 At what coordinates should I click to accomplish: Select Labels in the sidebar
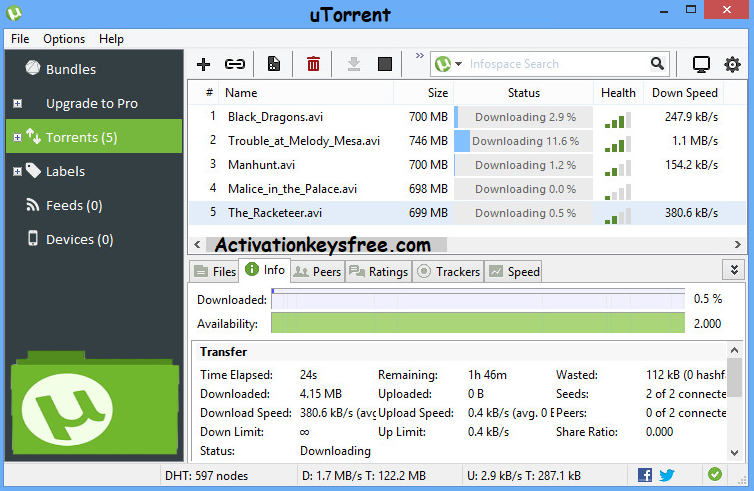coord(65,172)
